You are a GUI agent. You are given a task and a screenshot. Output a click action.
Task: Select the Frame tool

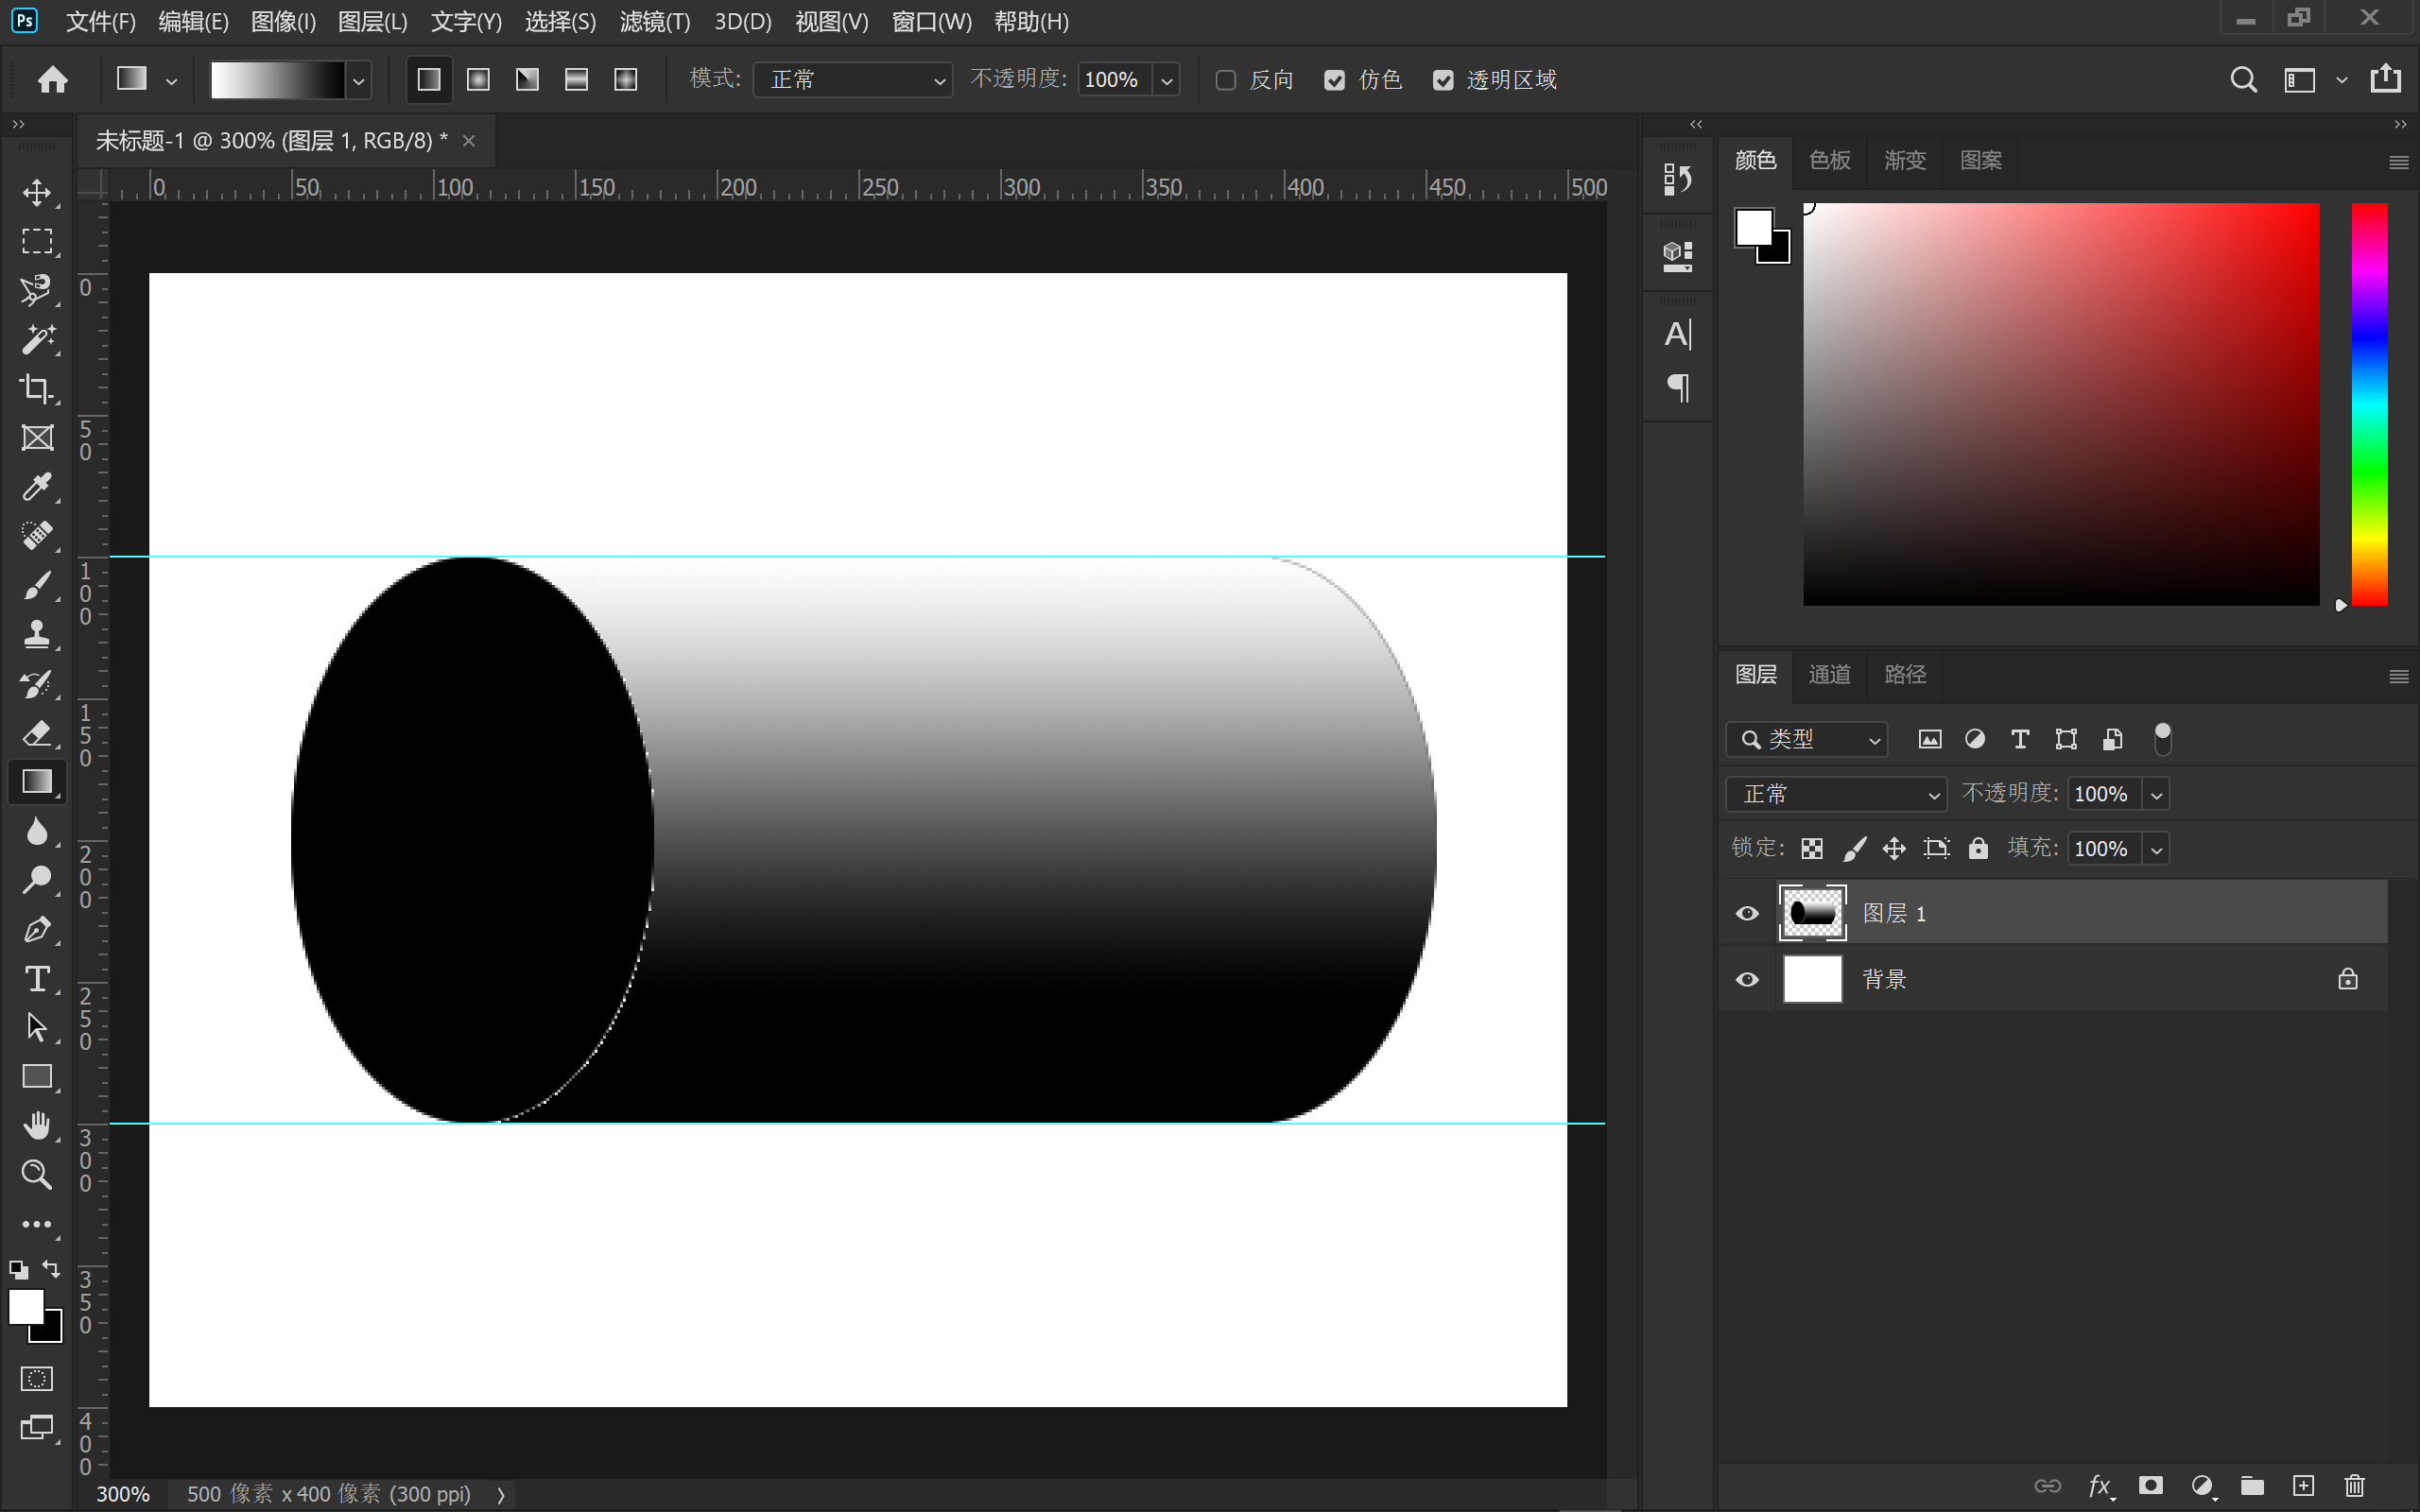[37, 437]
